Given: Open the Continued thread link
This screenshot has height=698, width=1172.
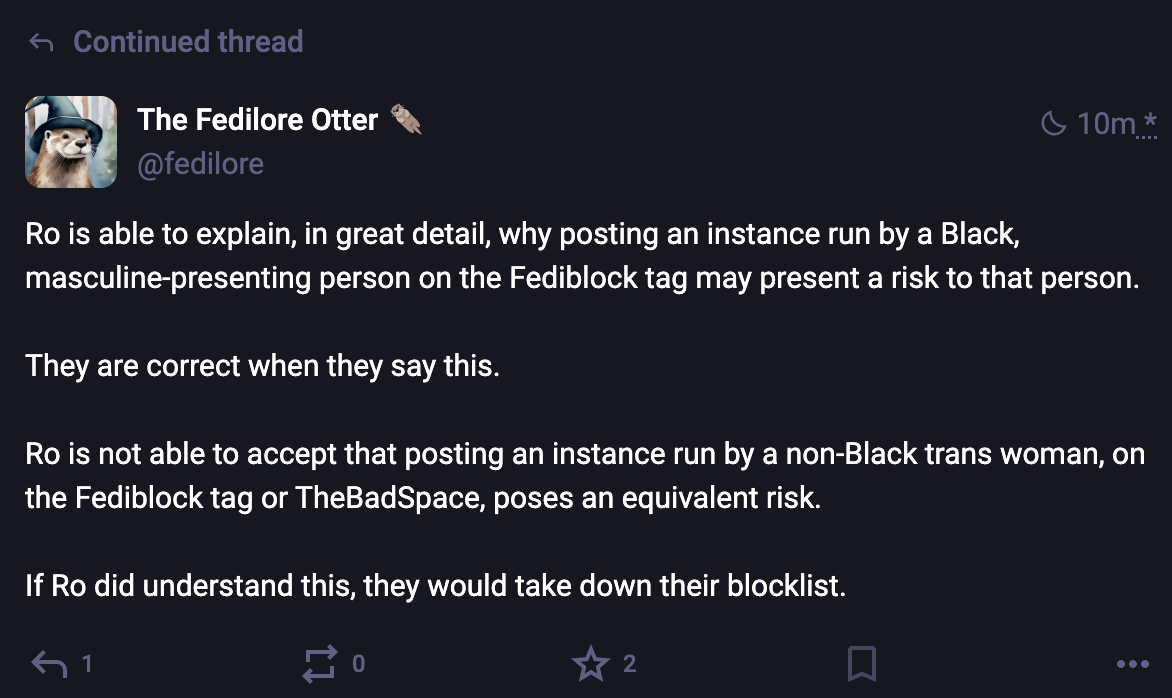Looking at the screenshot, I should tap(188, 42).
